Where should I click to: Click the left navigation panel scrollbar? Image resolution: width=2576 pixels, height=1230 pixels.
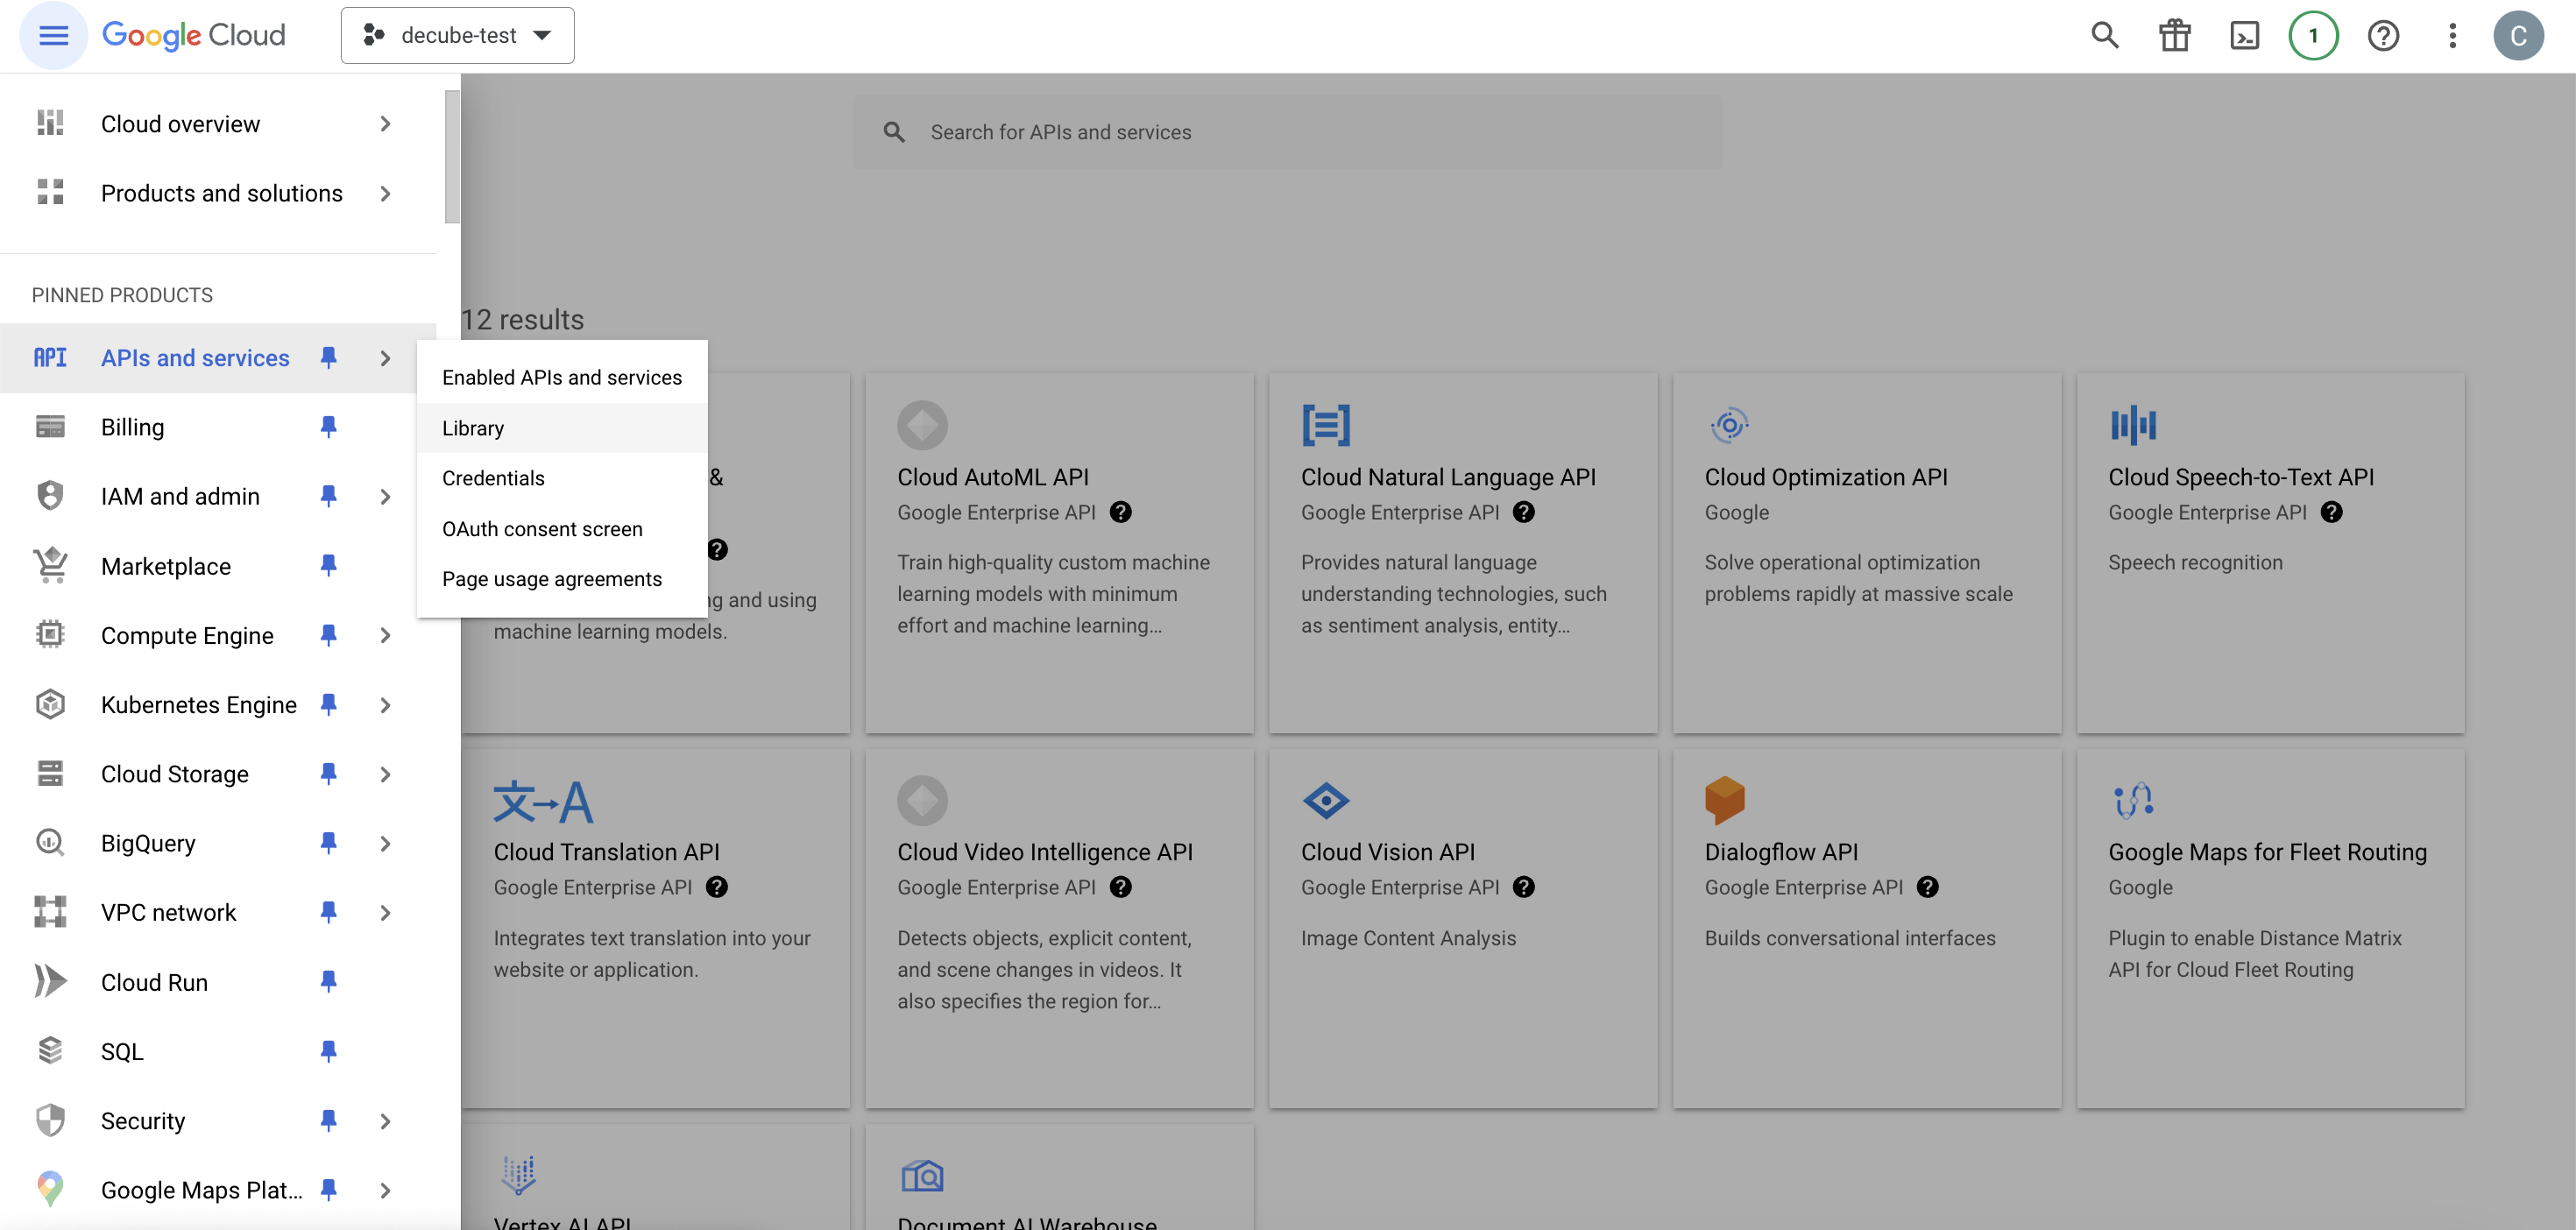coord(452,157)
